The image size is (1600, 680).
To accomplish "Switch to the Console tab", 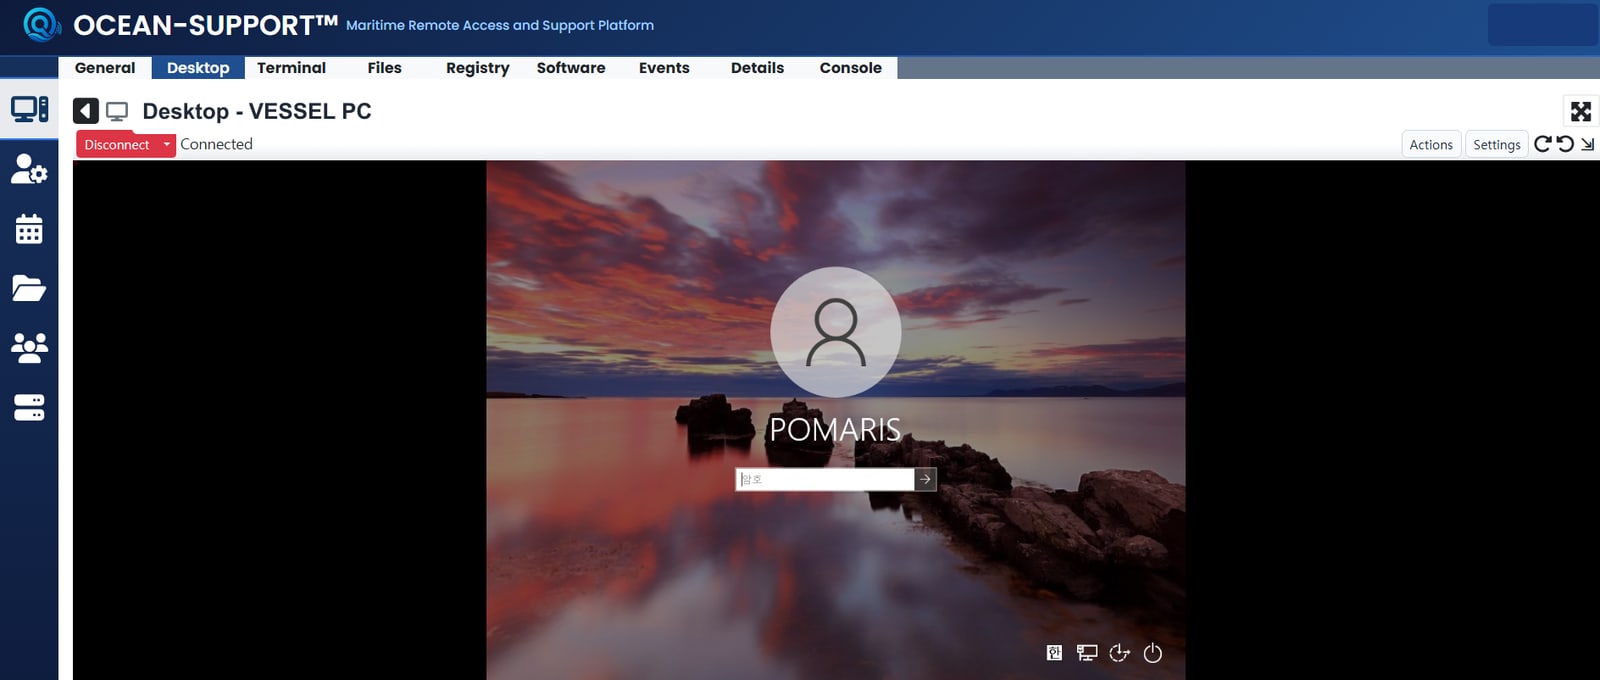I will tap(851, 68).
